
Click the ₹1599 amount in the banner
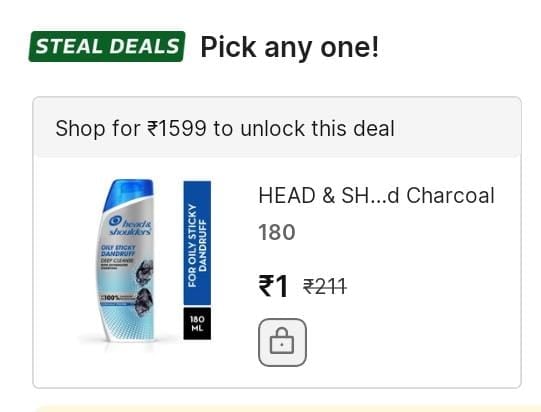point(177,128)
